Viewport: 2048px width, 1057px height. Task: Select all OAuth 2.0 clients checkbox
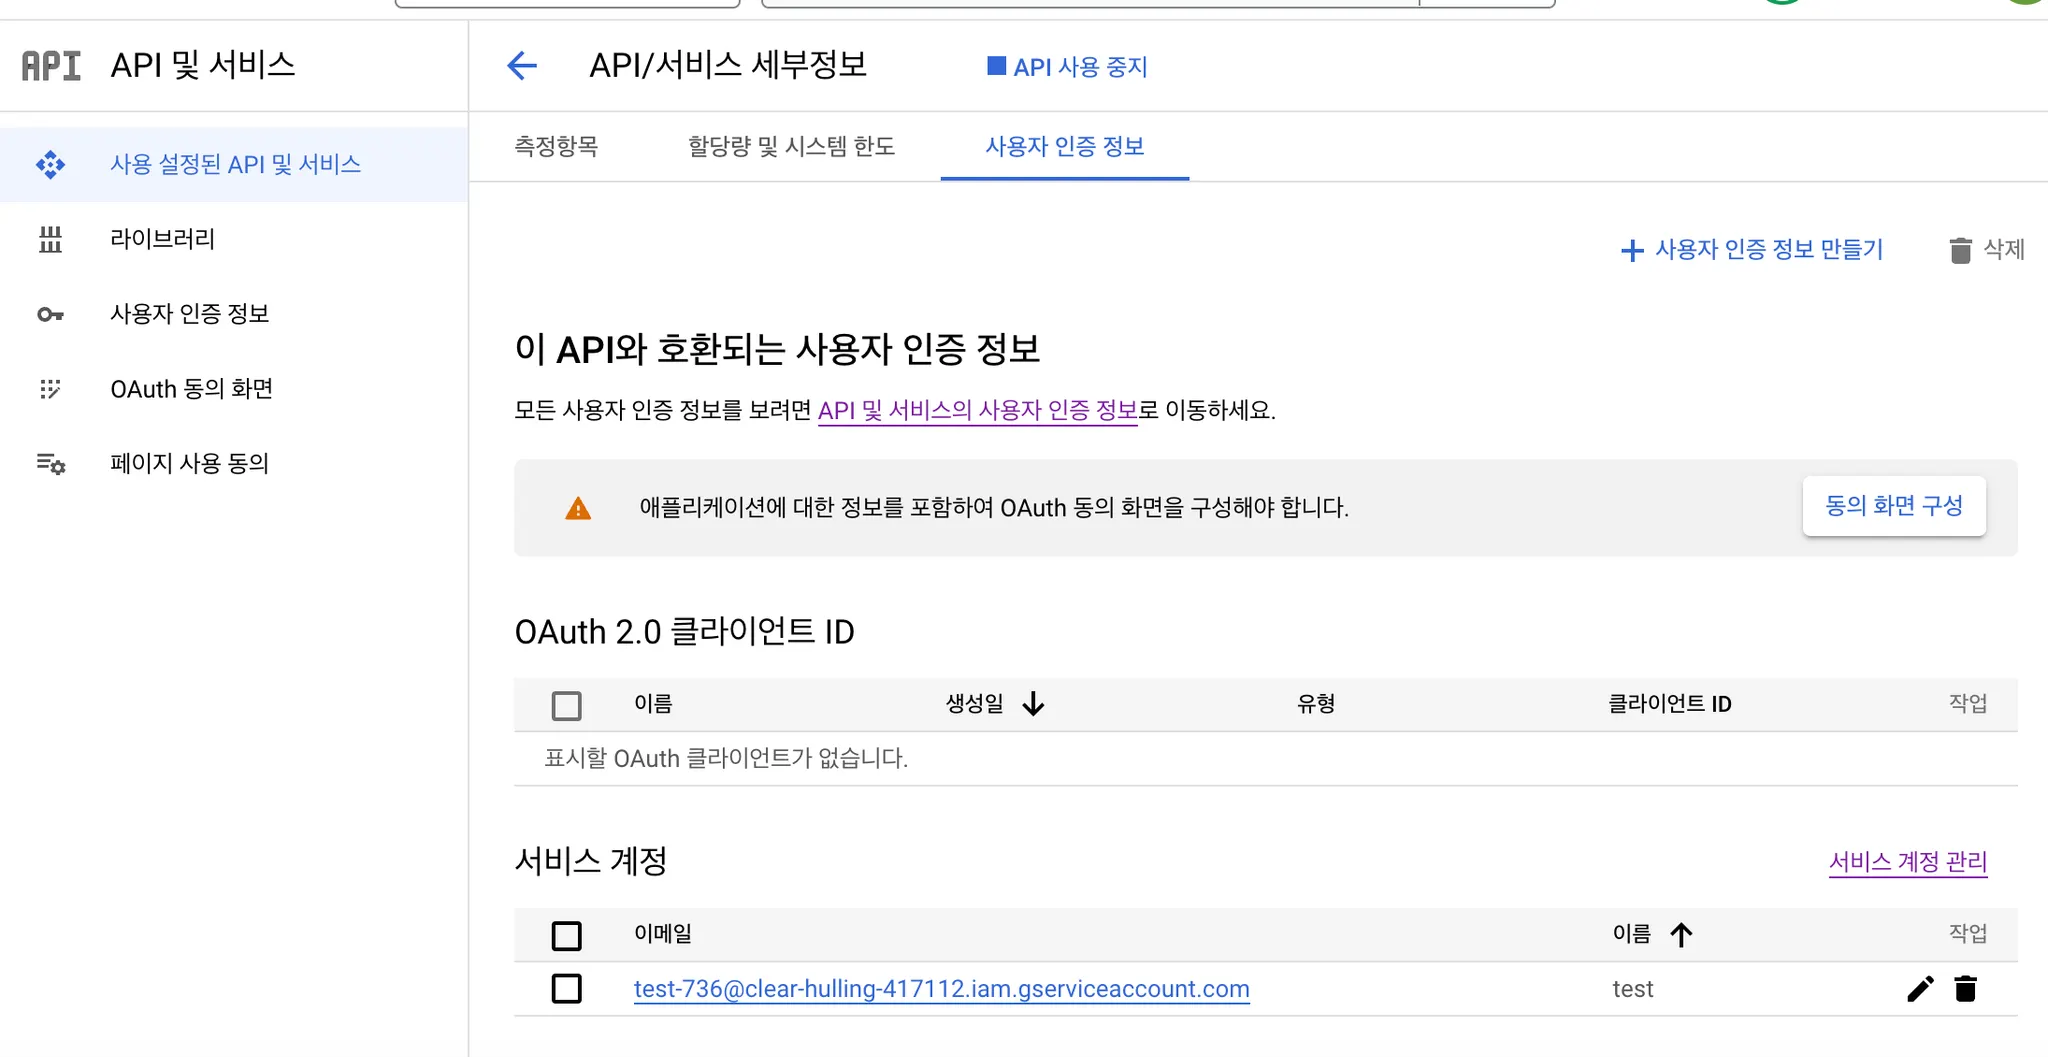[x=567, y=705]
